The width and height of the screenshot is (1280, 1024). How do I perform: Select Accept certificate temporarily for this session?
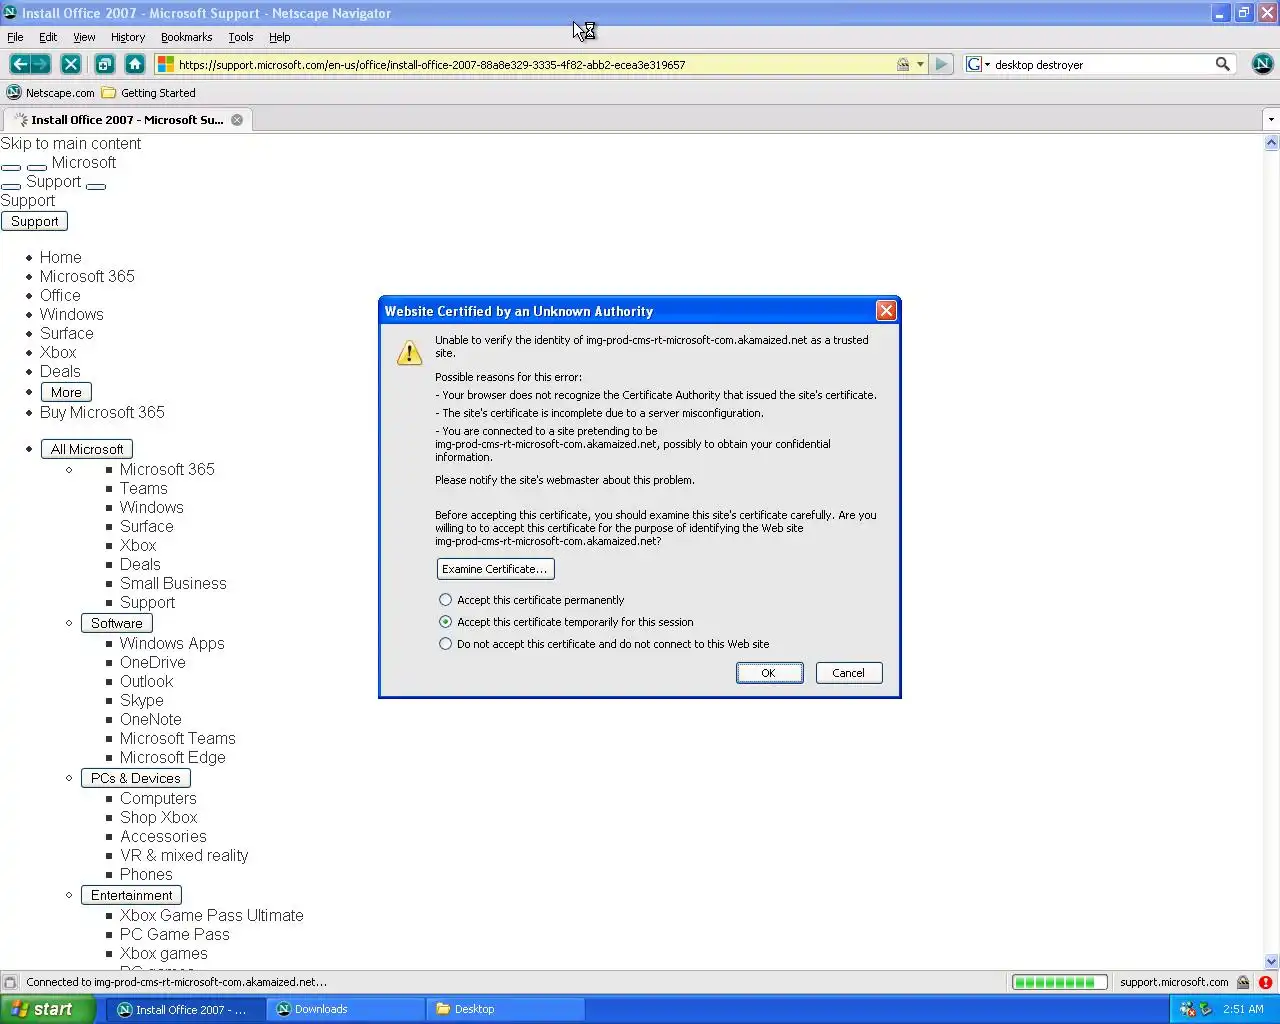[x=445, y=622]
